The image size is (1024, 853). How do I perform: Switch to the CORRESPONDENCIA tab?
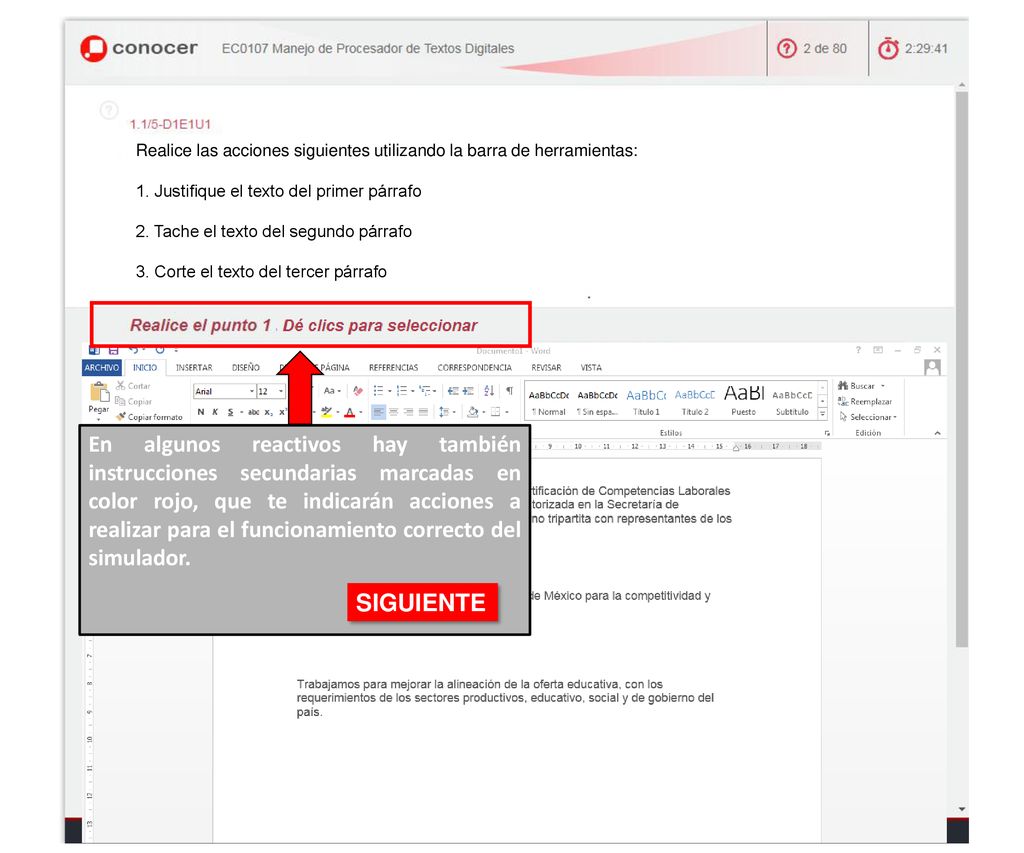pos(475,368)
